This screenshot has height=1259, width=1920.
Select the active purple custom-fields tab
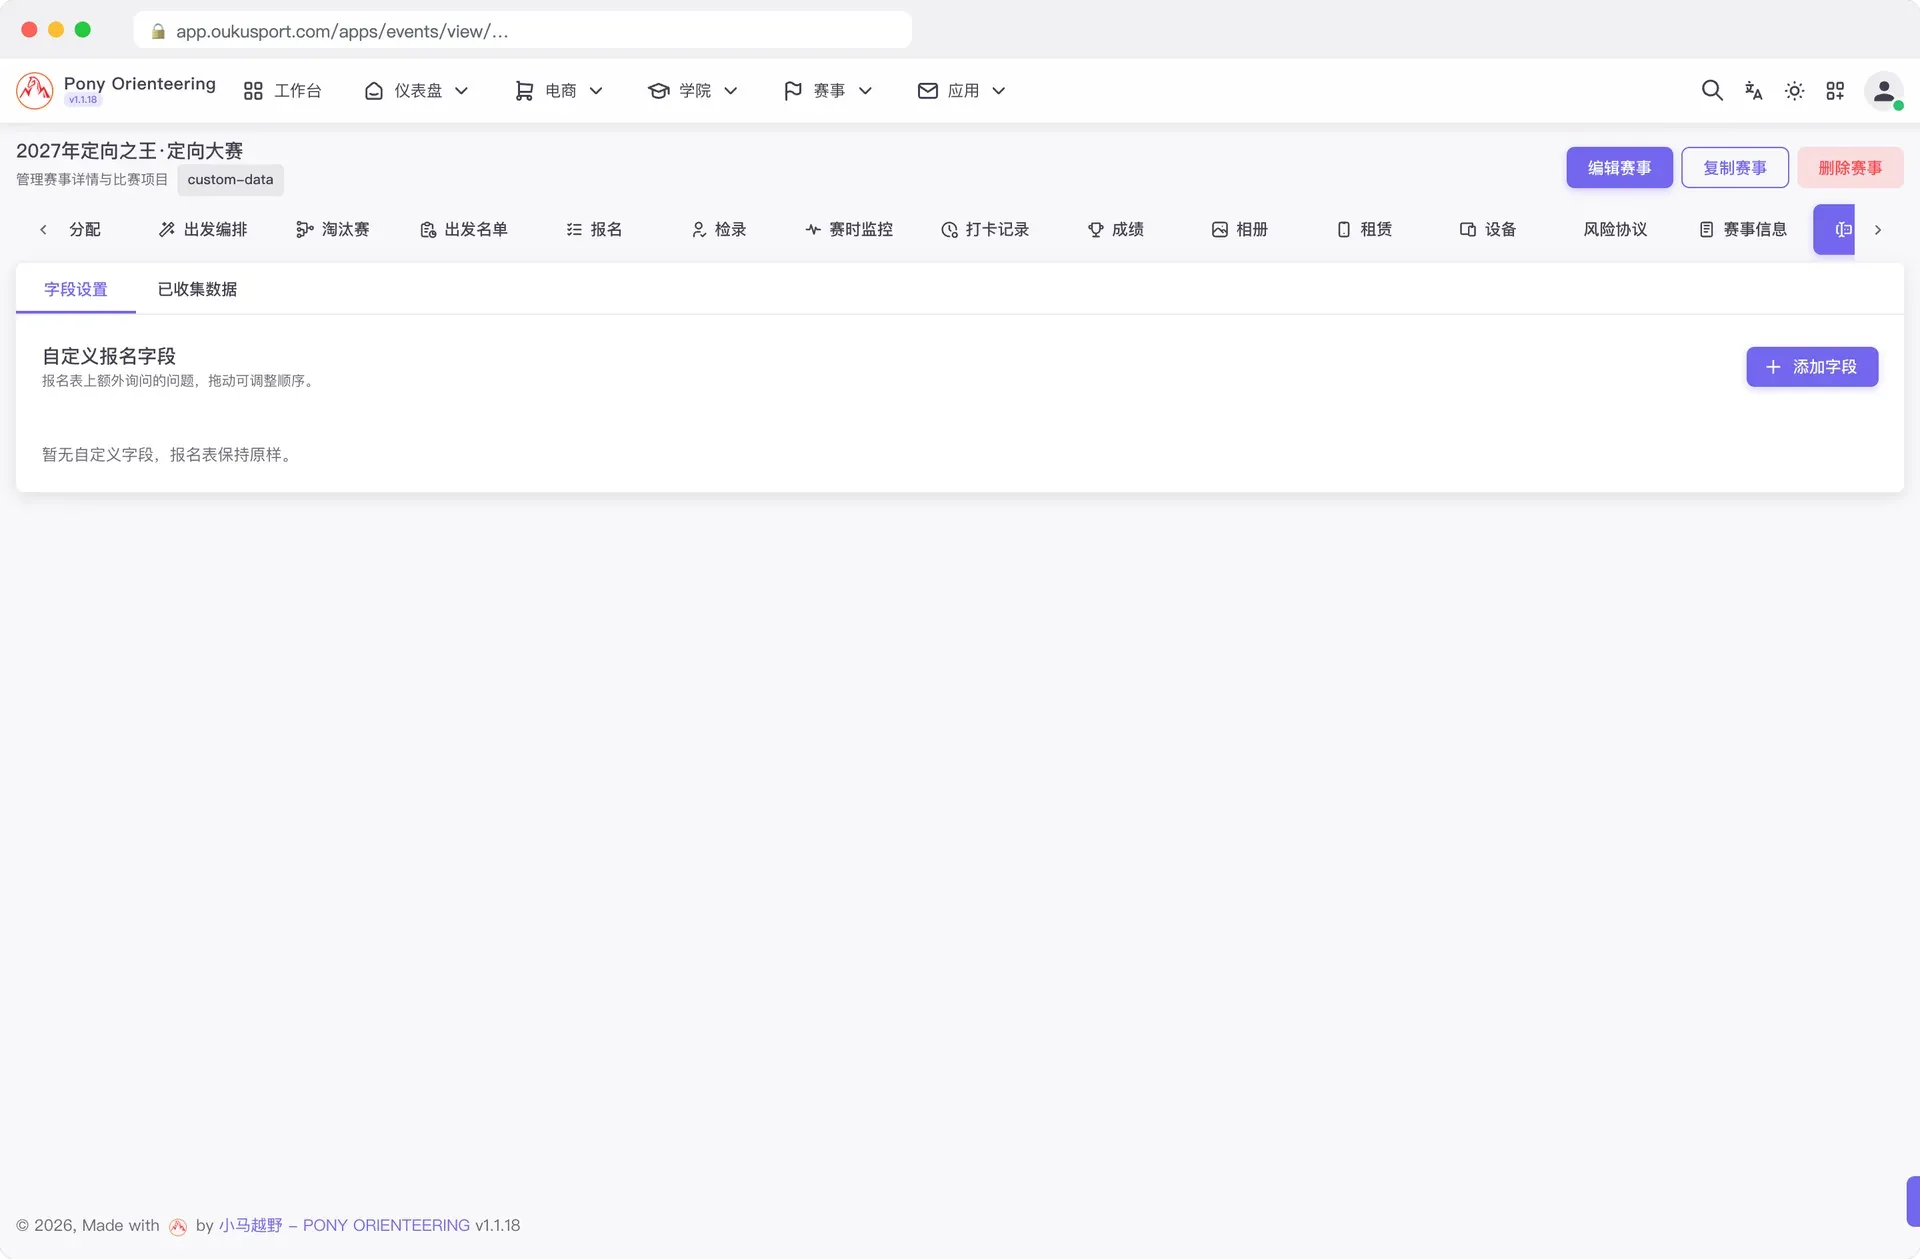click(1835, 230)
